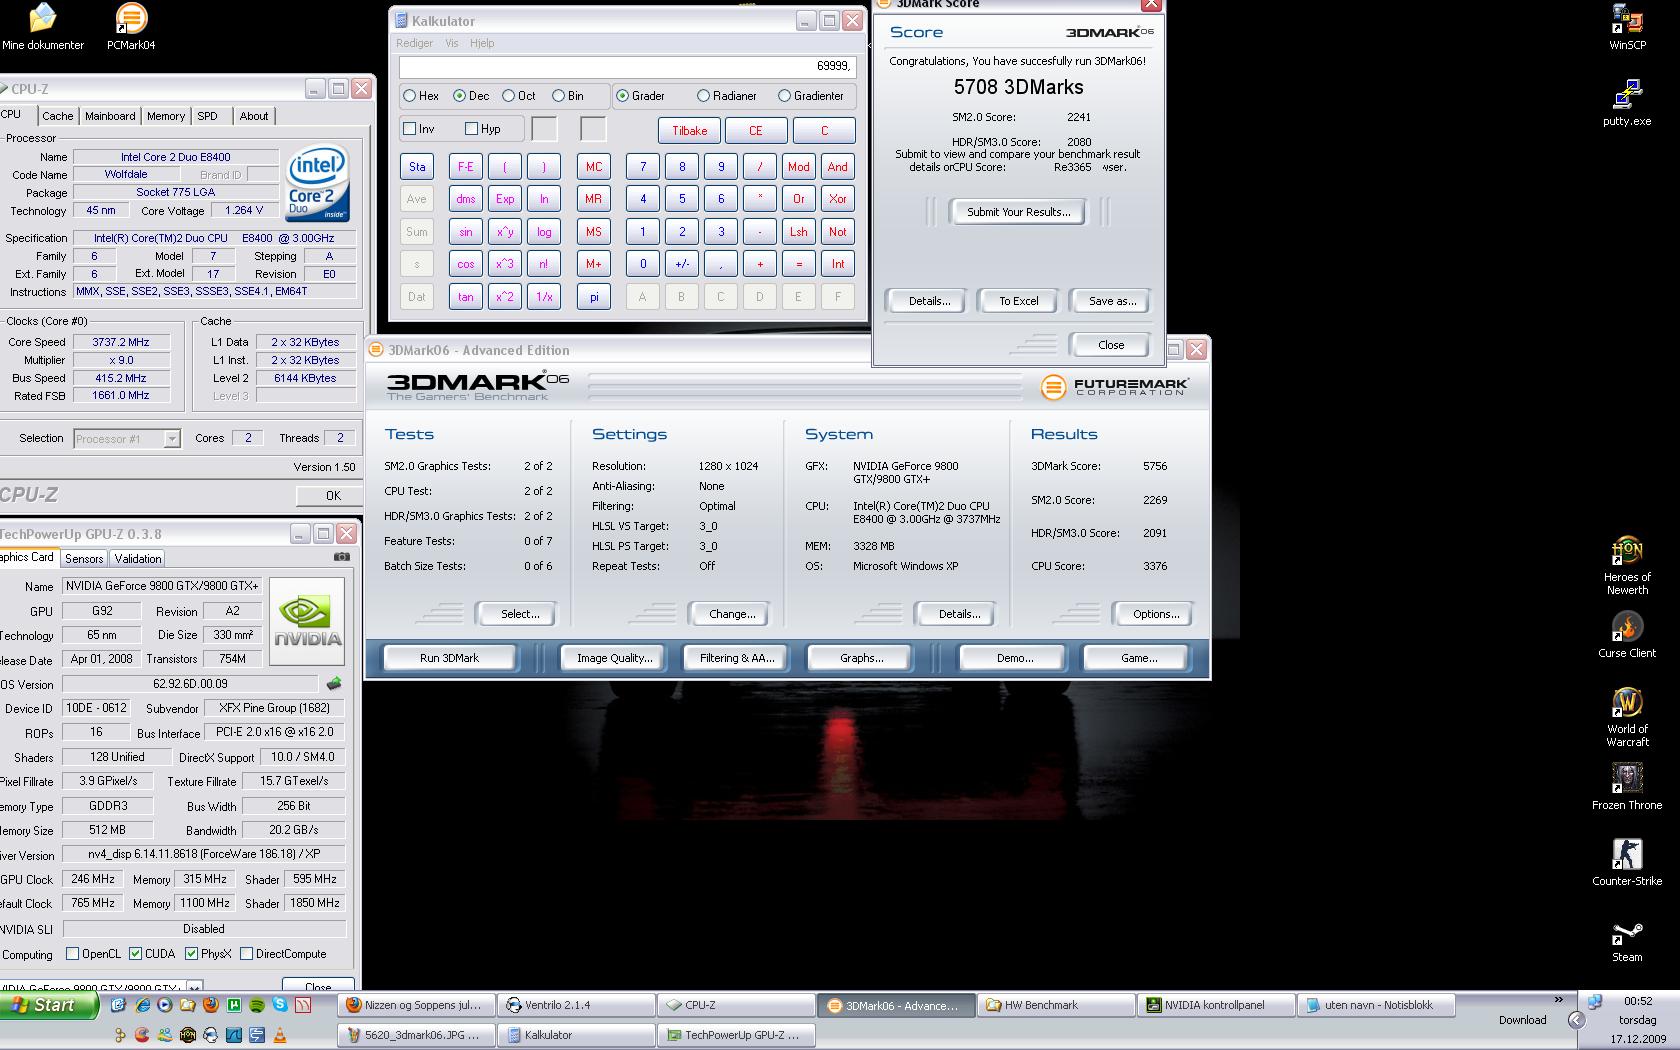Enable Hyp checkbox in Kalkulator
Image resolution: width=1680 pixels, height=1050 pixels.
click(x=471, y=129)
